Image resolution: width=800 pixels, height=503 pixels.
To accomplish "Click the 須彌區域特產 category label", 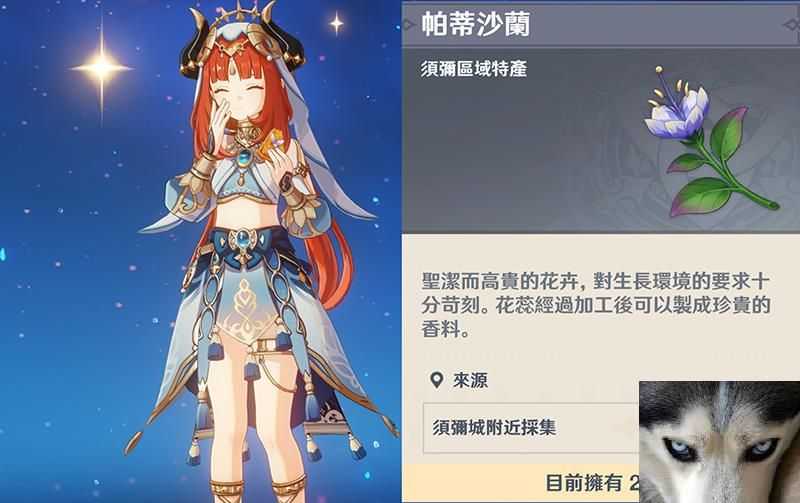I will [473, 68].
